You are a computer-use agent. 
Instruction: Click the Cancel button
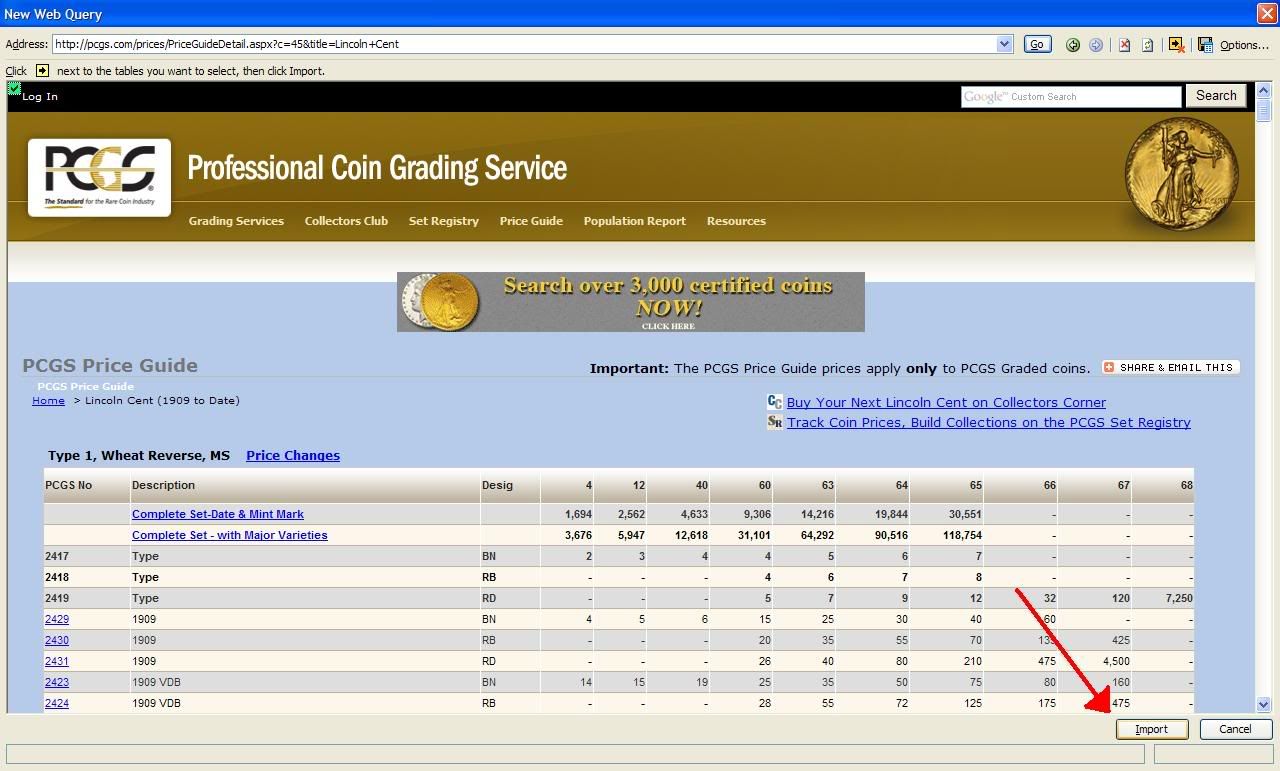[1236, 729]
